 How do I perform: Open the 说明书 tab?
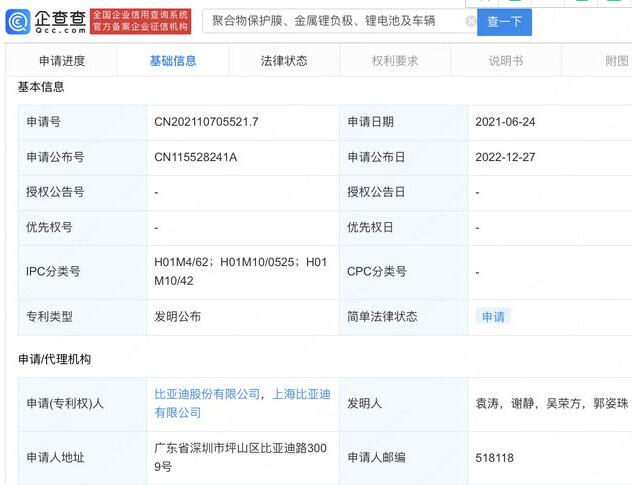pyautogui.click(x=506, y=61)
